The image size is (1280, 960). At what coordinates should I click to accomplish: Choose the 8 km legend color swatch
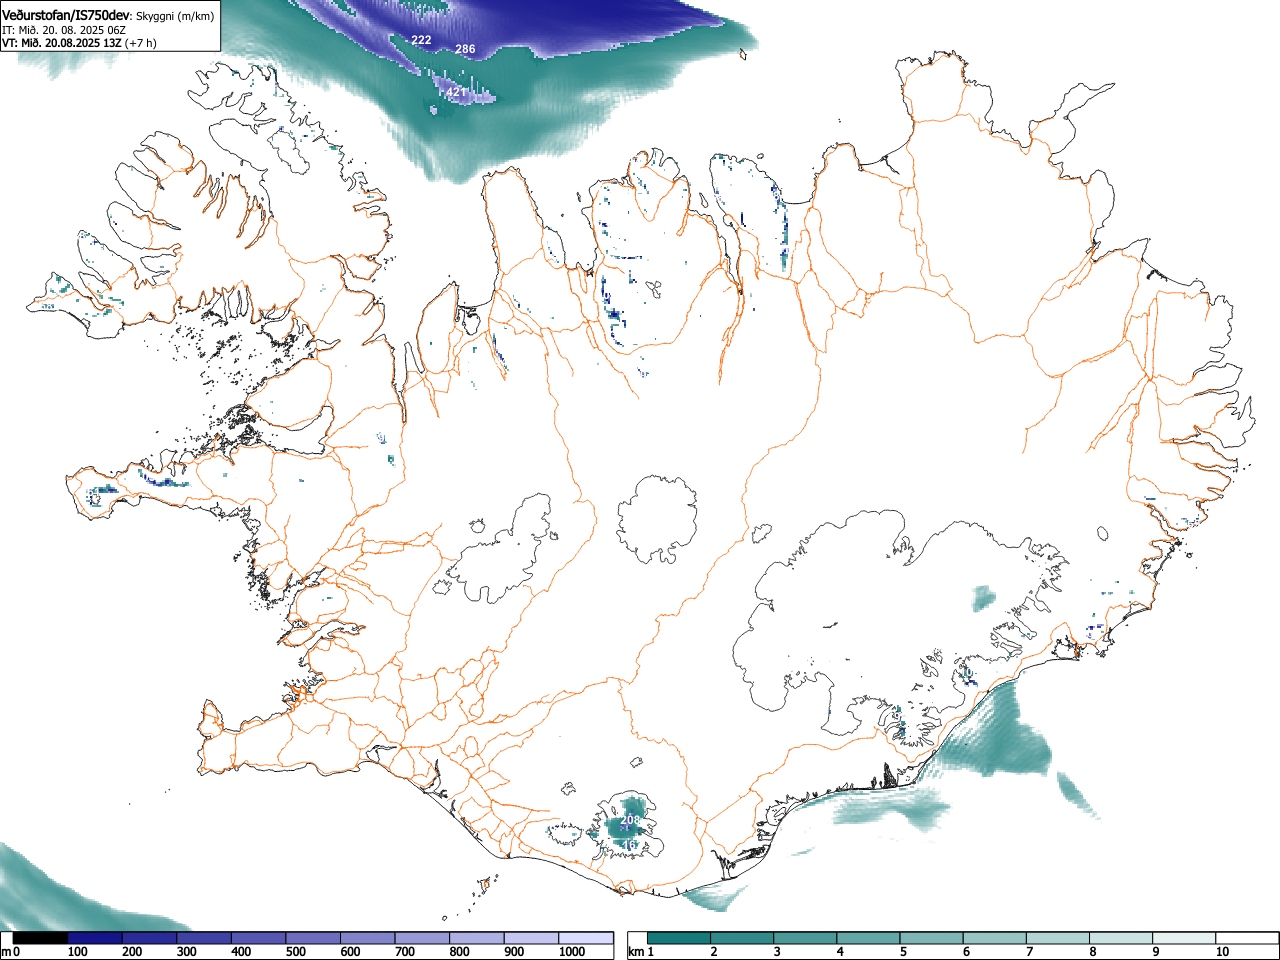1120,938
